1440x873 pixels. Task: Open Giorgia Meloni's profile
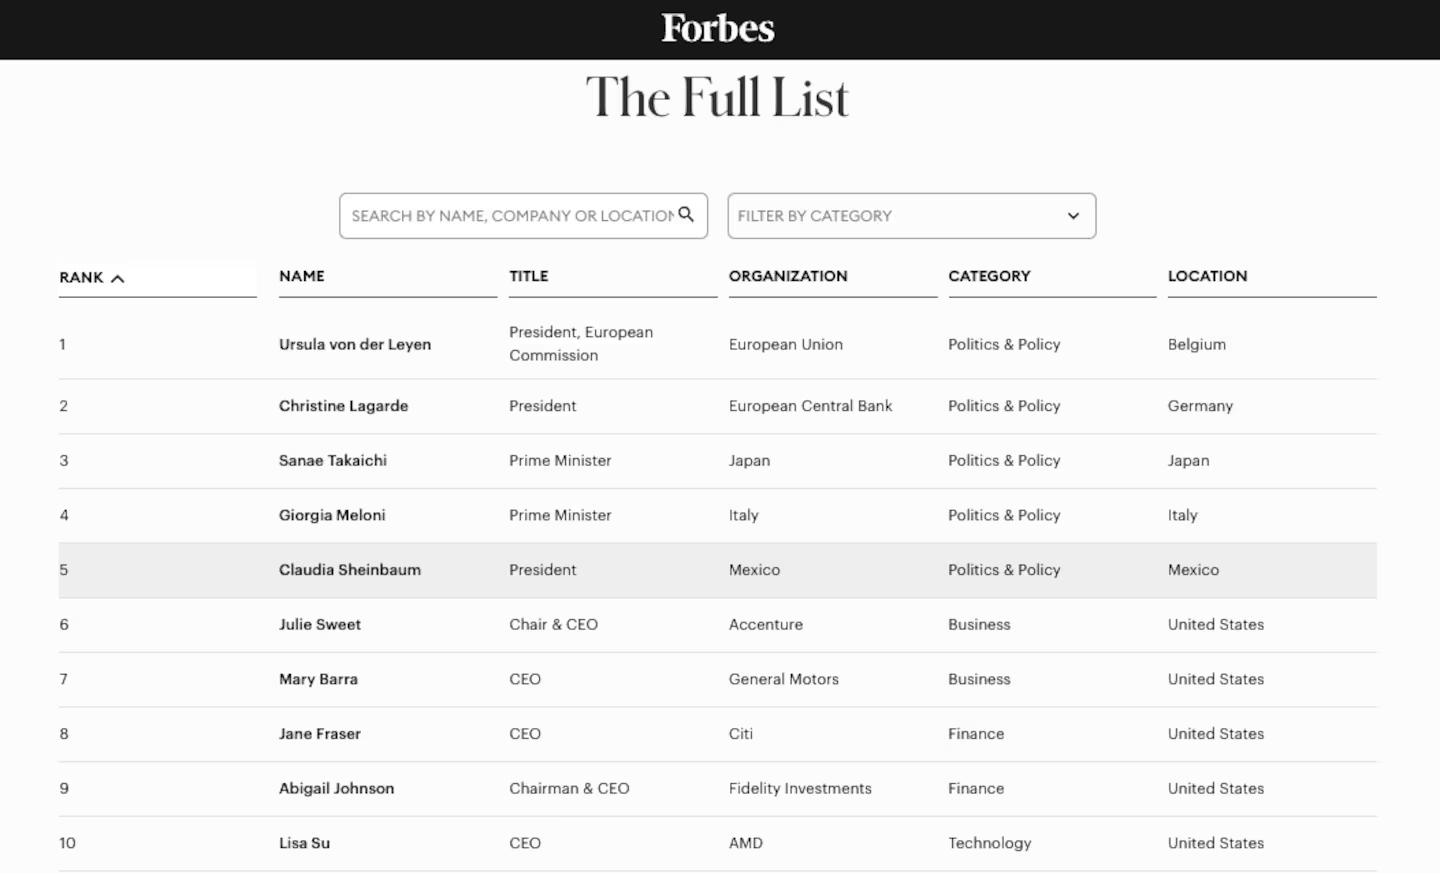(x=332, y=515)
